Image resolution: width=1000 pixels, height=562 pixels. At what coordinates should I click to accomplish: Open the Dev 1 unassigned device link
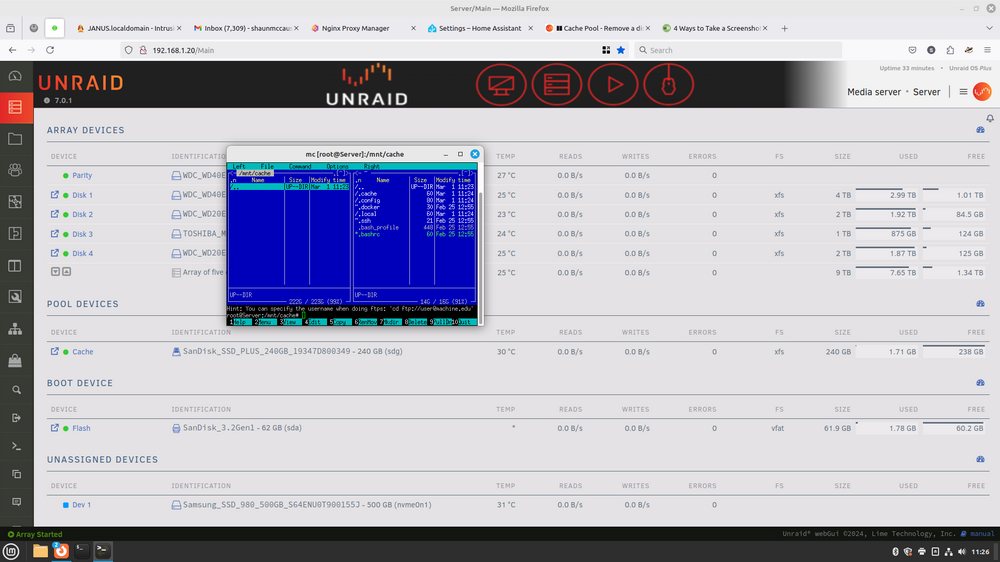tap(81, 505)
